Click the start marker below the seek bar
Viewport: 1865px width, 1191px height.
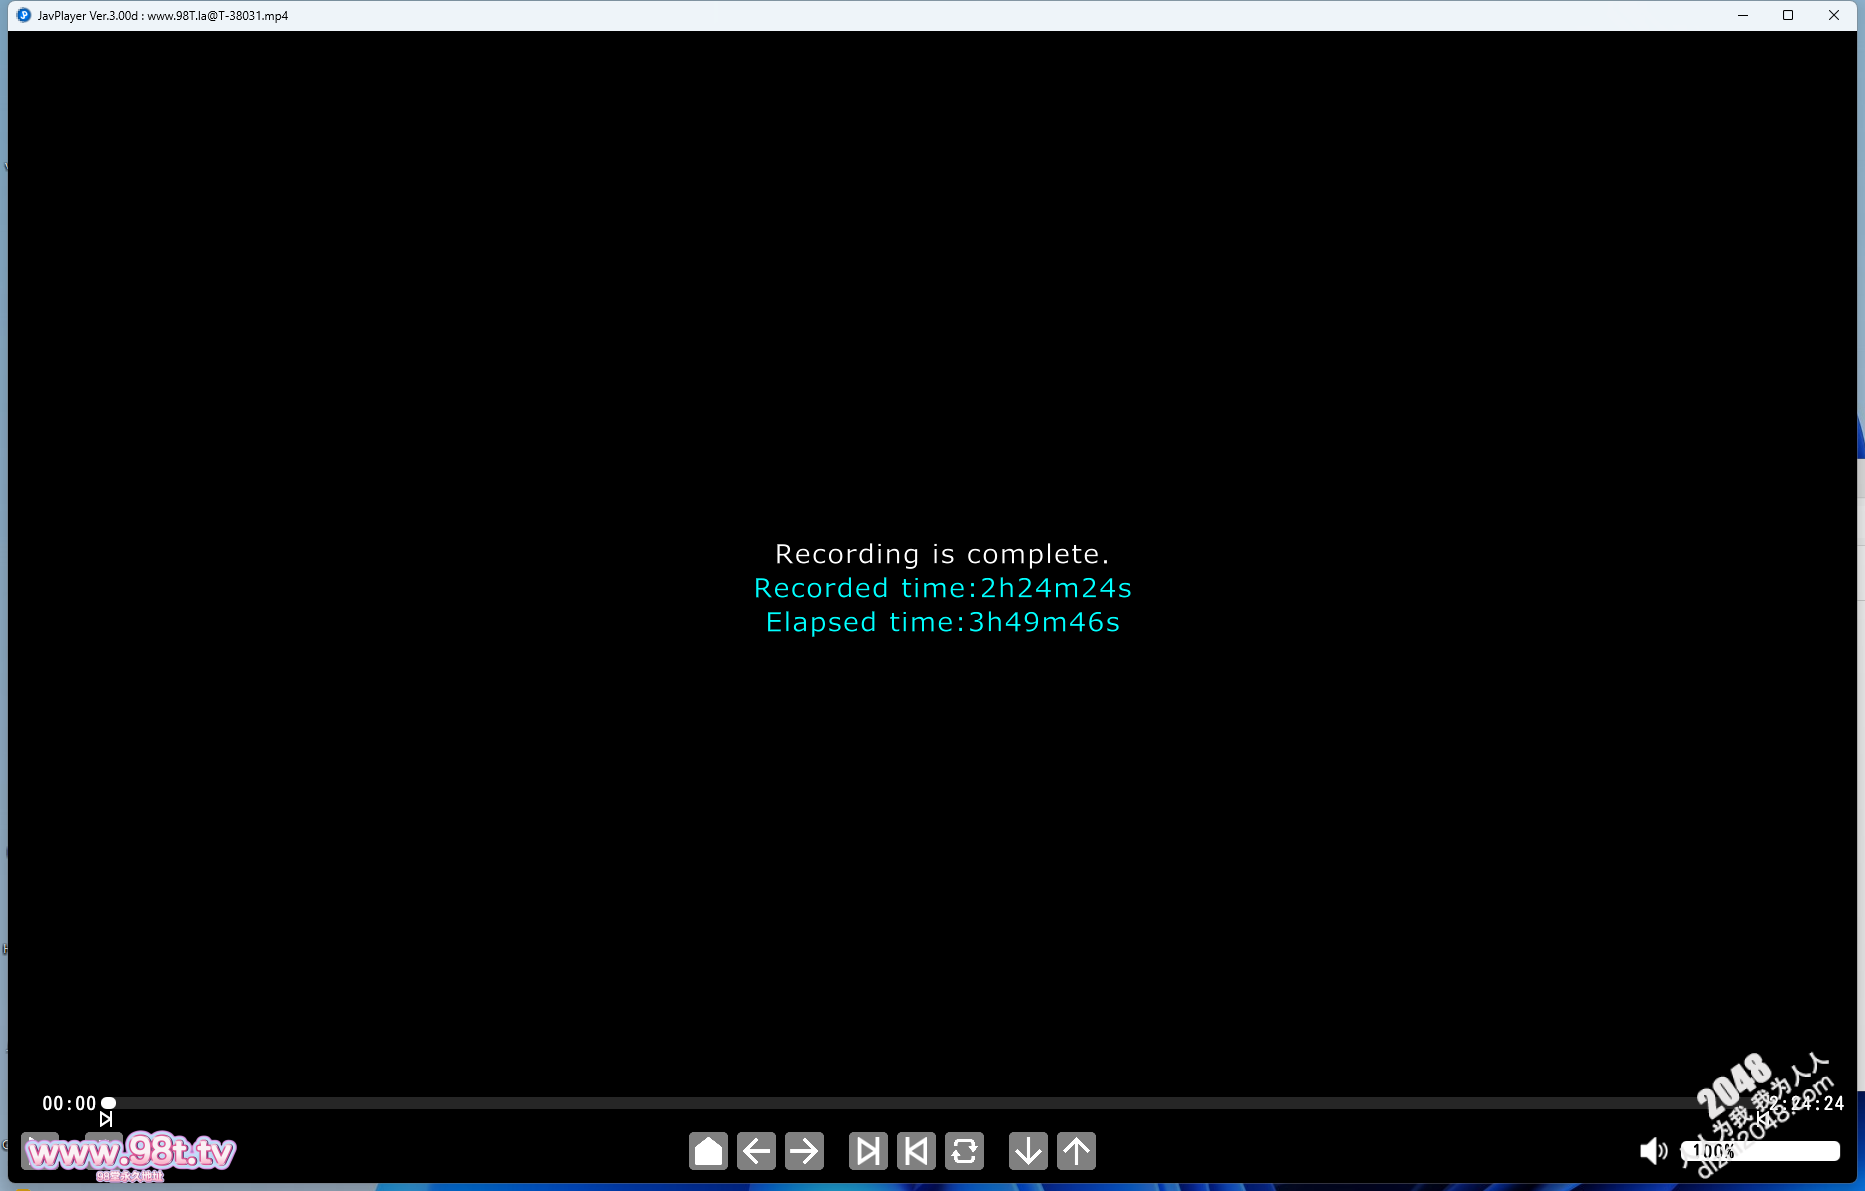point(106,1119)
